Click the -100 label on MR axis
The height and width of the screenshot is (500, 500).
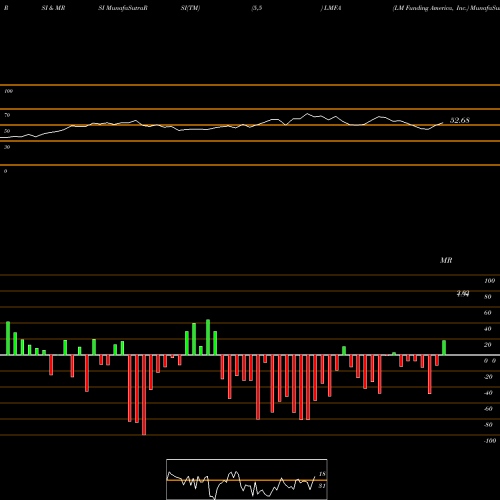(x=490, y=441)
